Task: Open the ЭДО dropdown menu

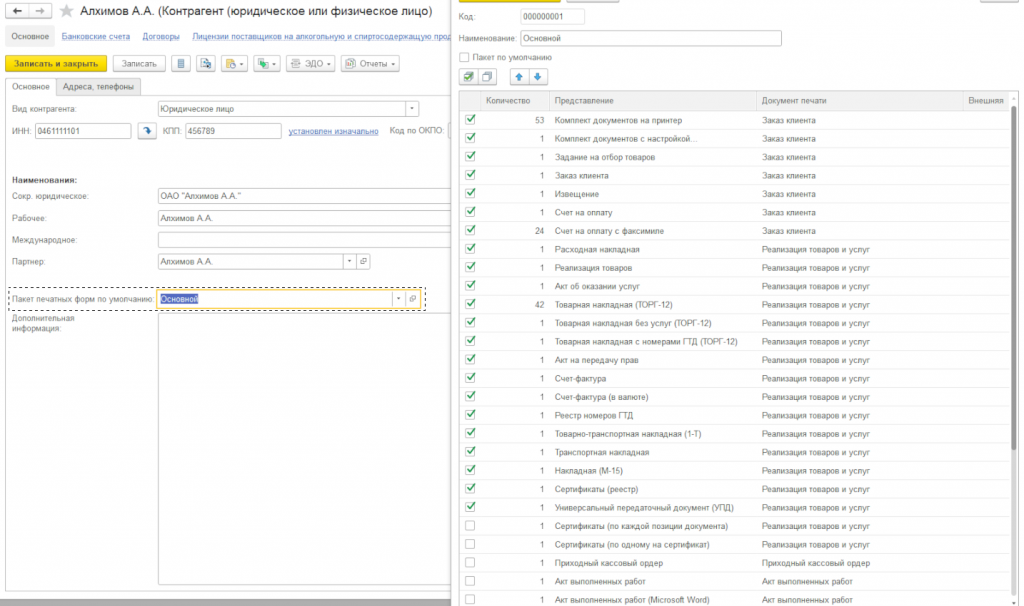Action: (309, 64)
